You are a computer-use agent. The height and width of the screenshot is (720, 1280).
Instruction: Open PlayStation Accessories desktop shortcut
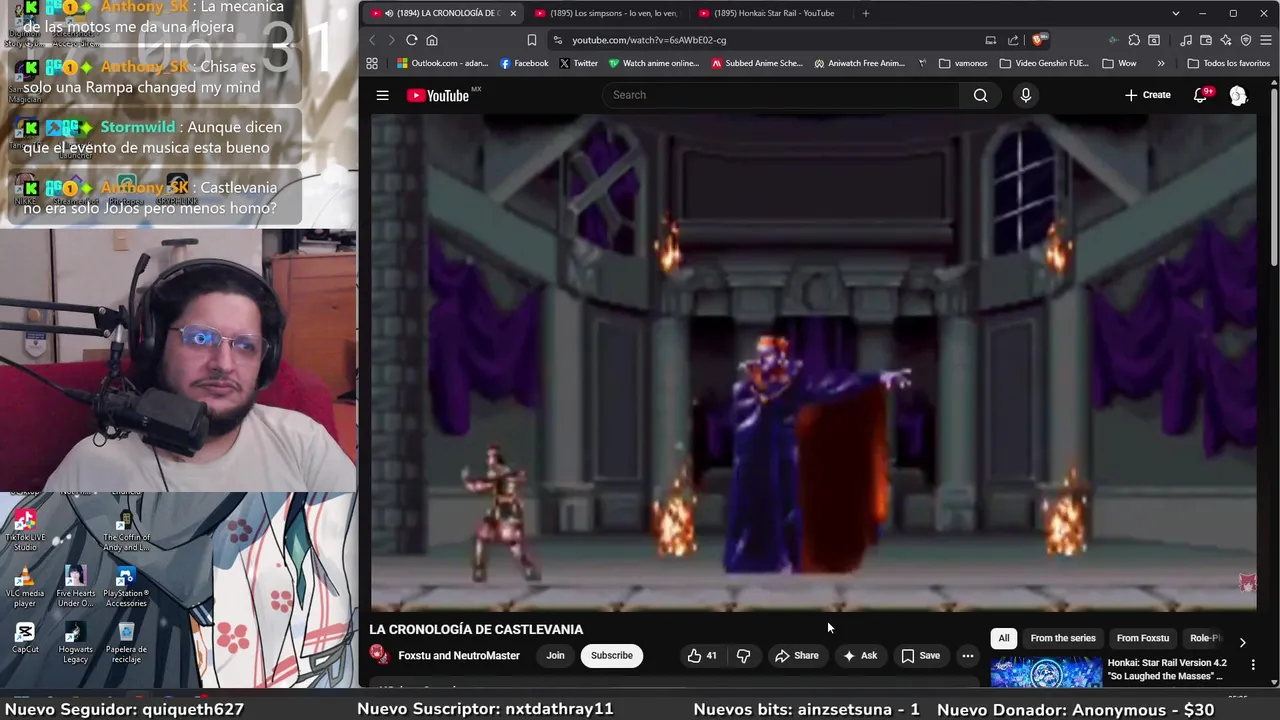coord(126,587)
